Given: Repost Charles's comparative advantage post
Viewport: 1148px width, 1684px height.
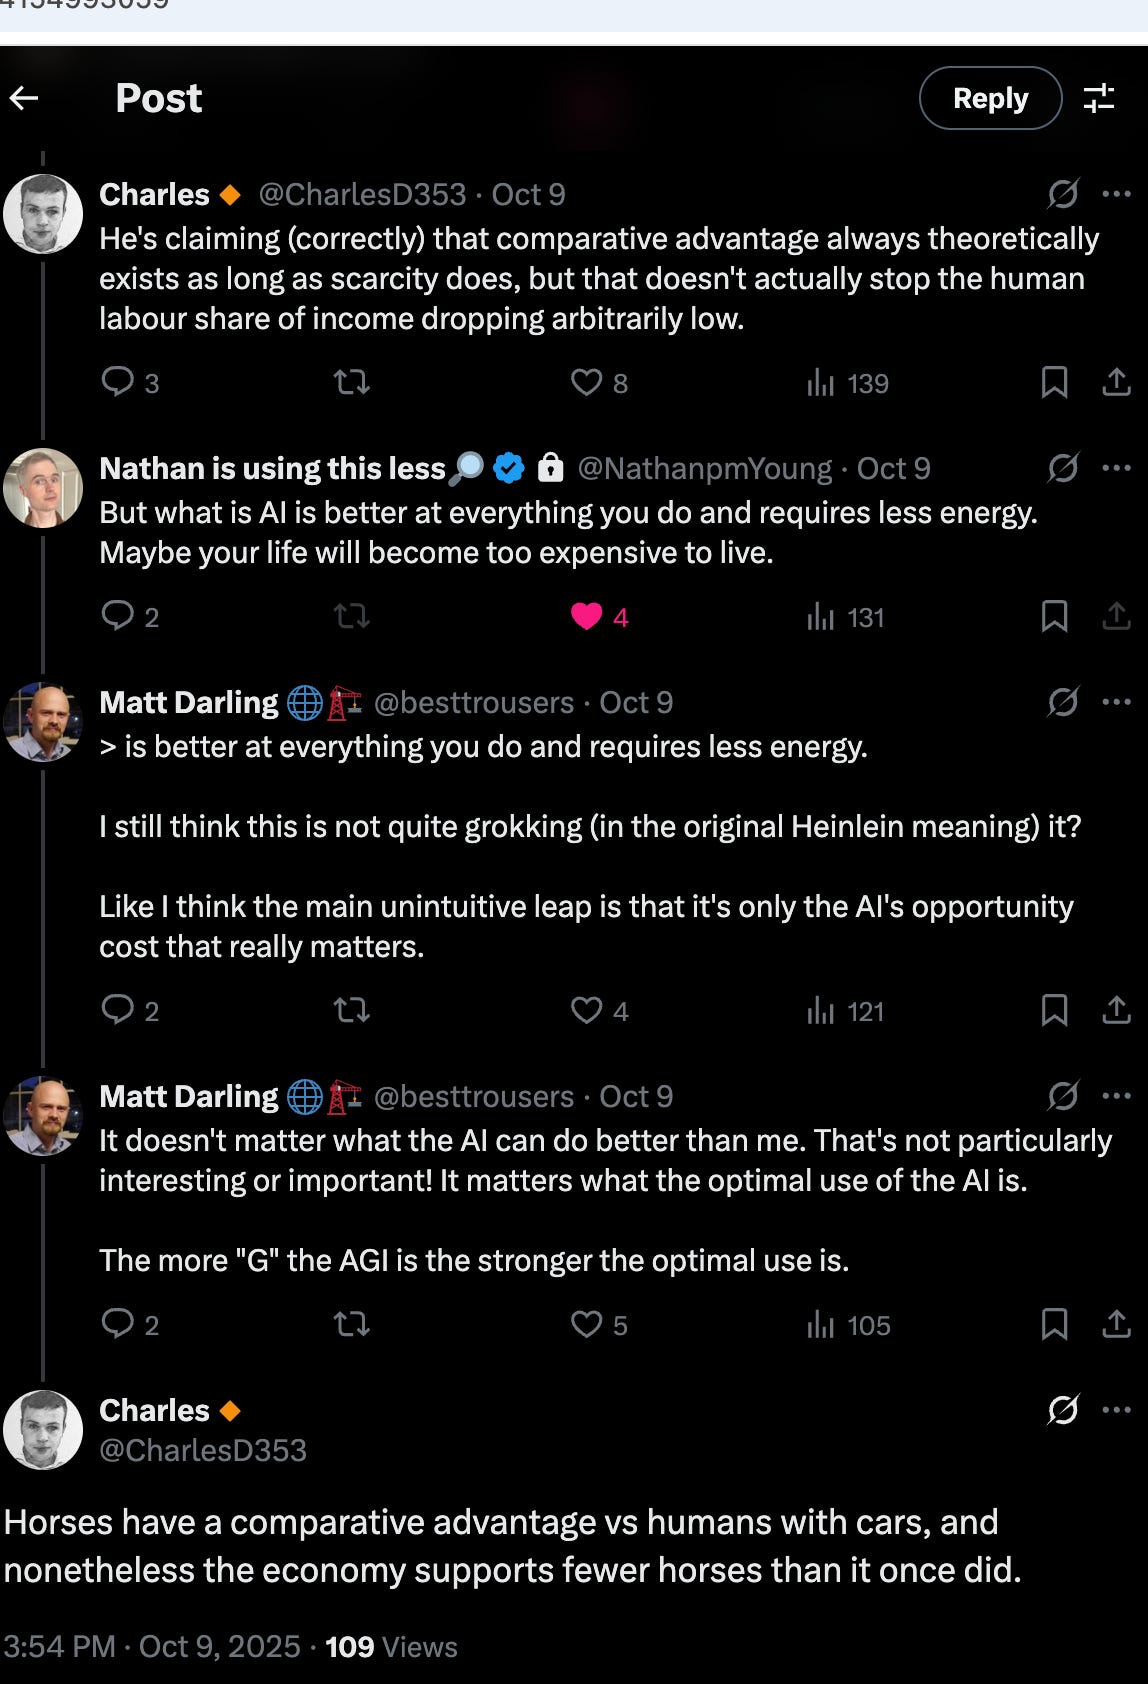Looking at the screenshot, I should (x=351, y=382).
